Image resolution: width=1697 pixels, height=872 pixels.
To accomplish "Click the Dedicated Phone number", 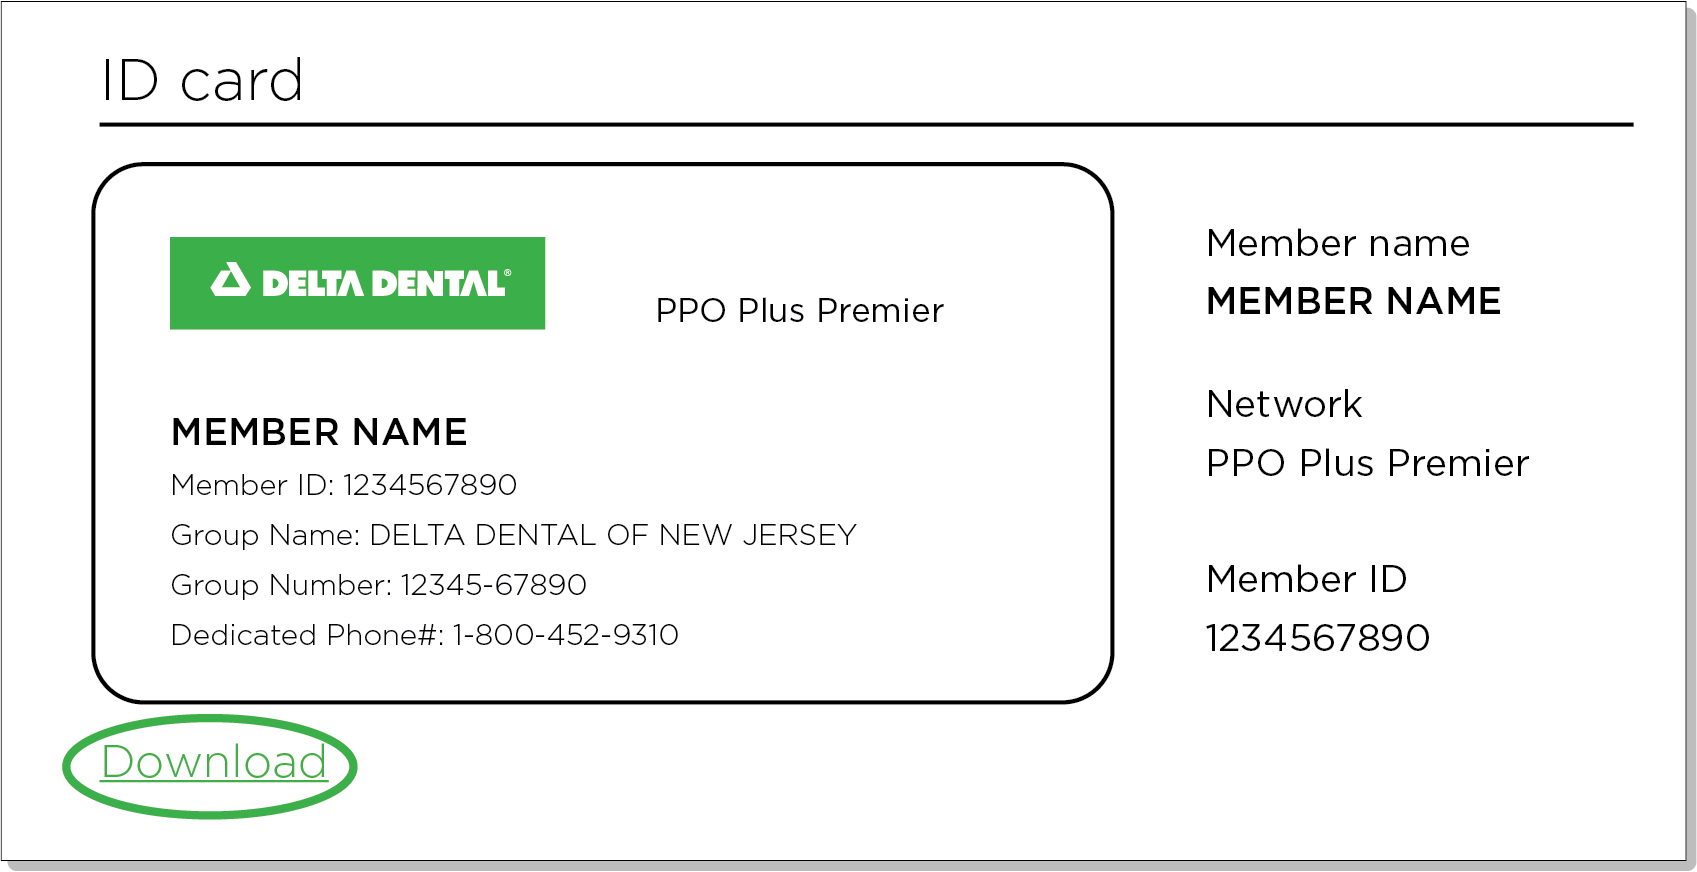I will pos(566,635).
